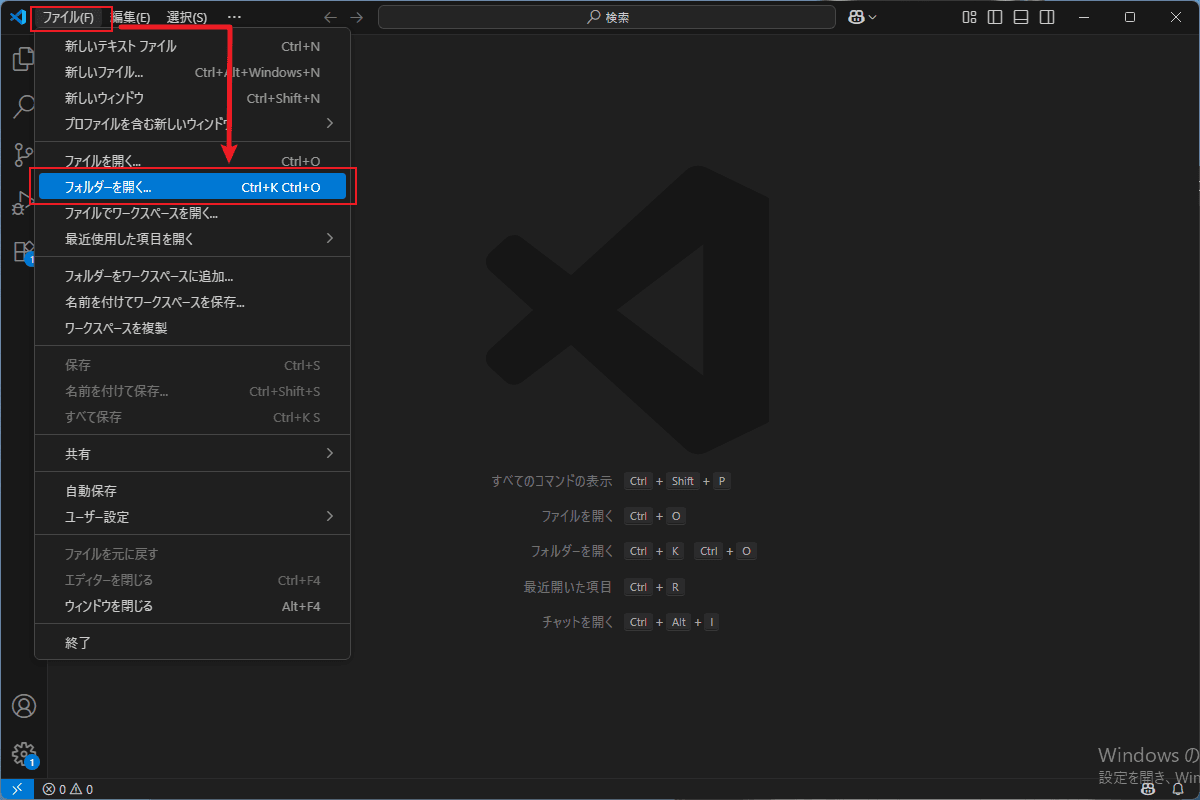Click the 最近開いた項目 shortcut hint text
The width and height of the screenshot is (1200, 800).
click(568, 587)
